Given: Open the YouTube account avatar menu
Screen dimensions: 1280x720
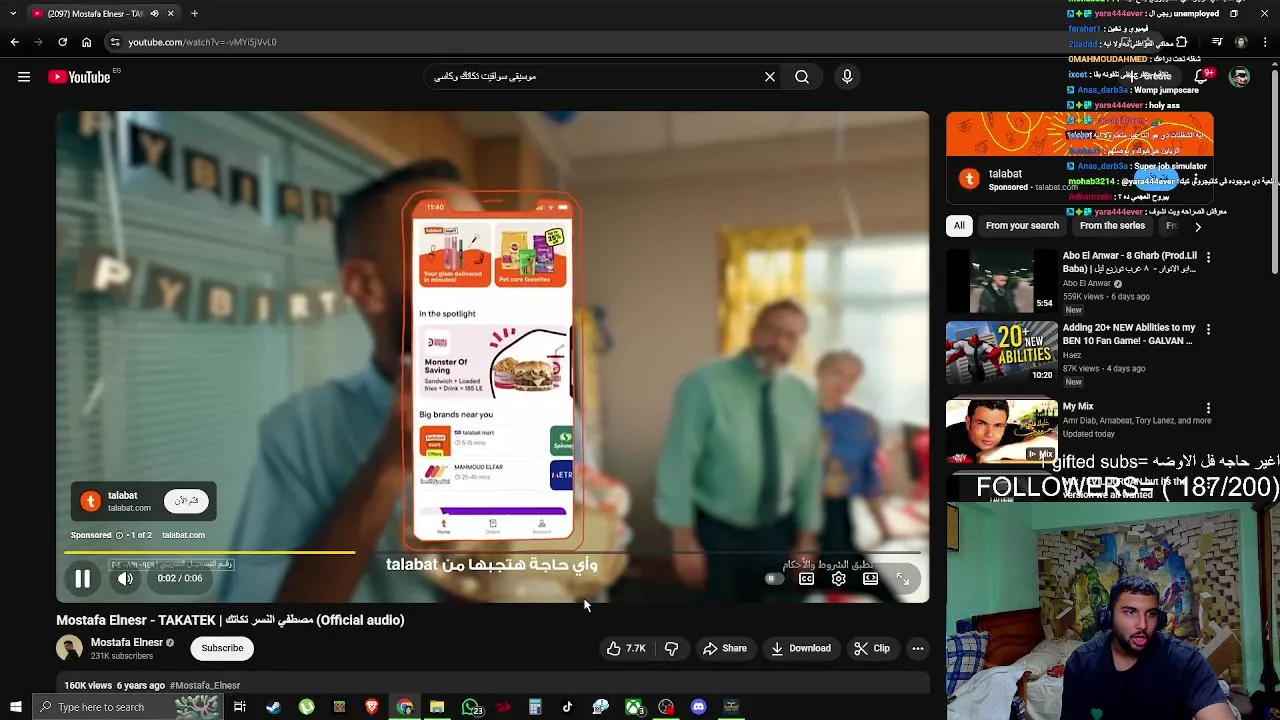Looking at the screenshot, I should point(1240,77).
